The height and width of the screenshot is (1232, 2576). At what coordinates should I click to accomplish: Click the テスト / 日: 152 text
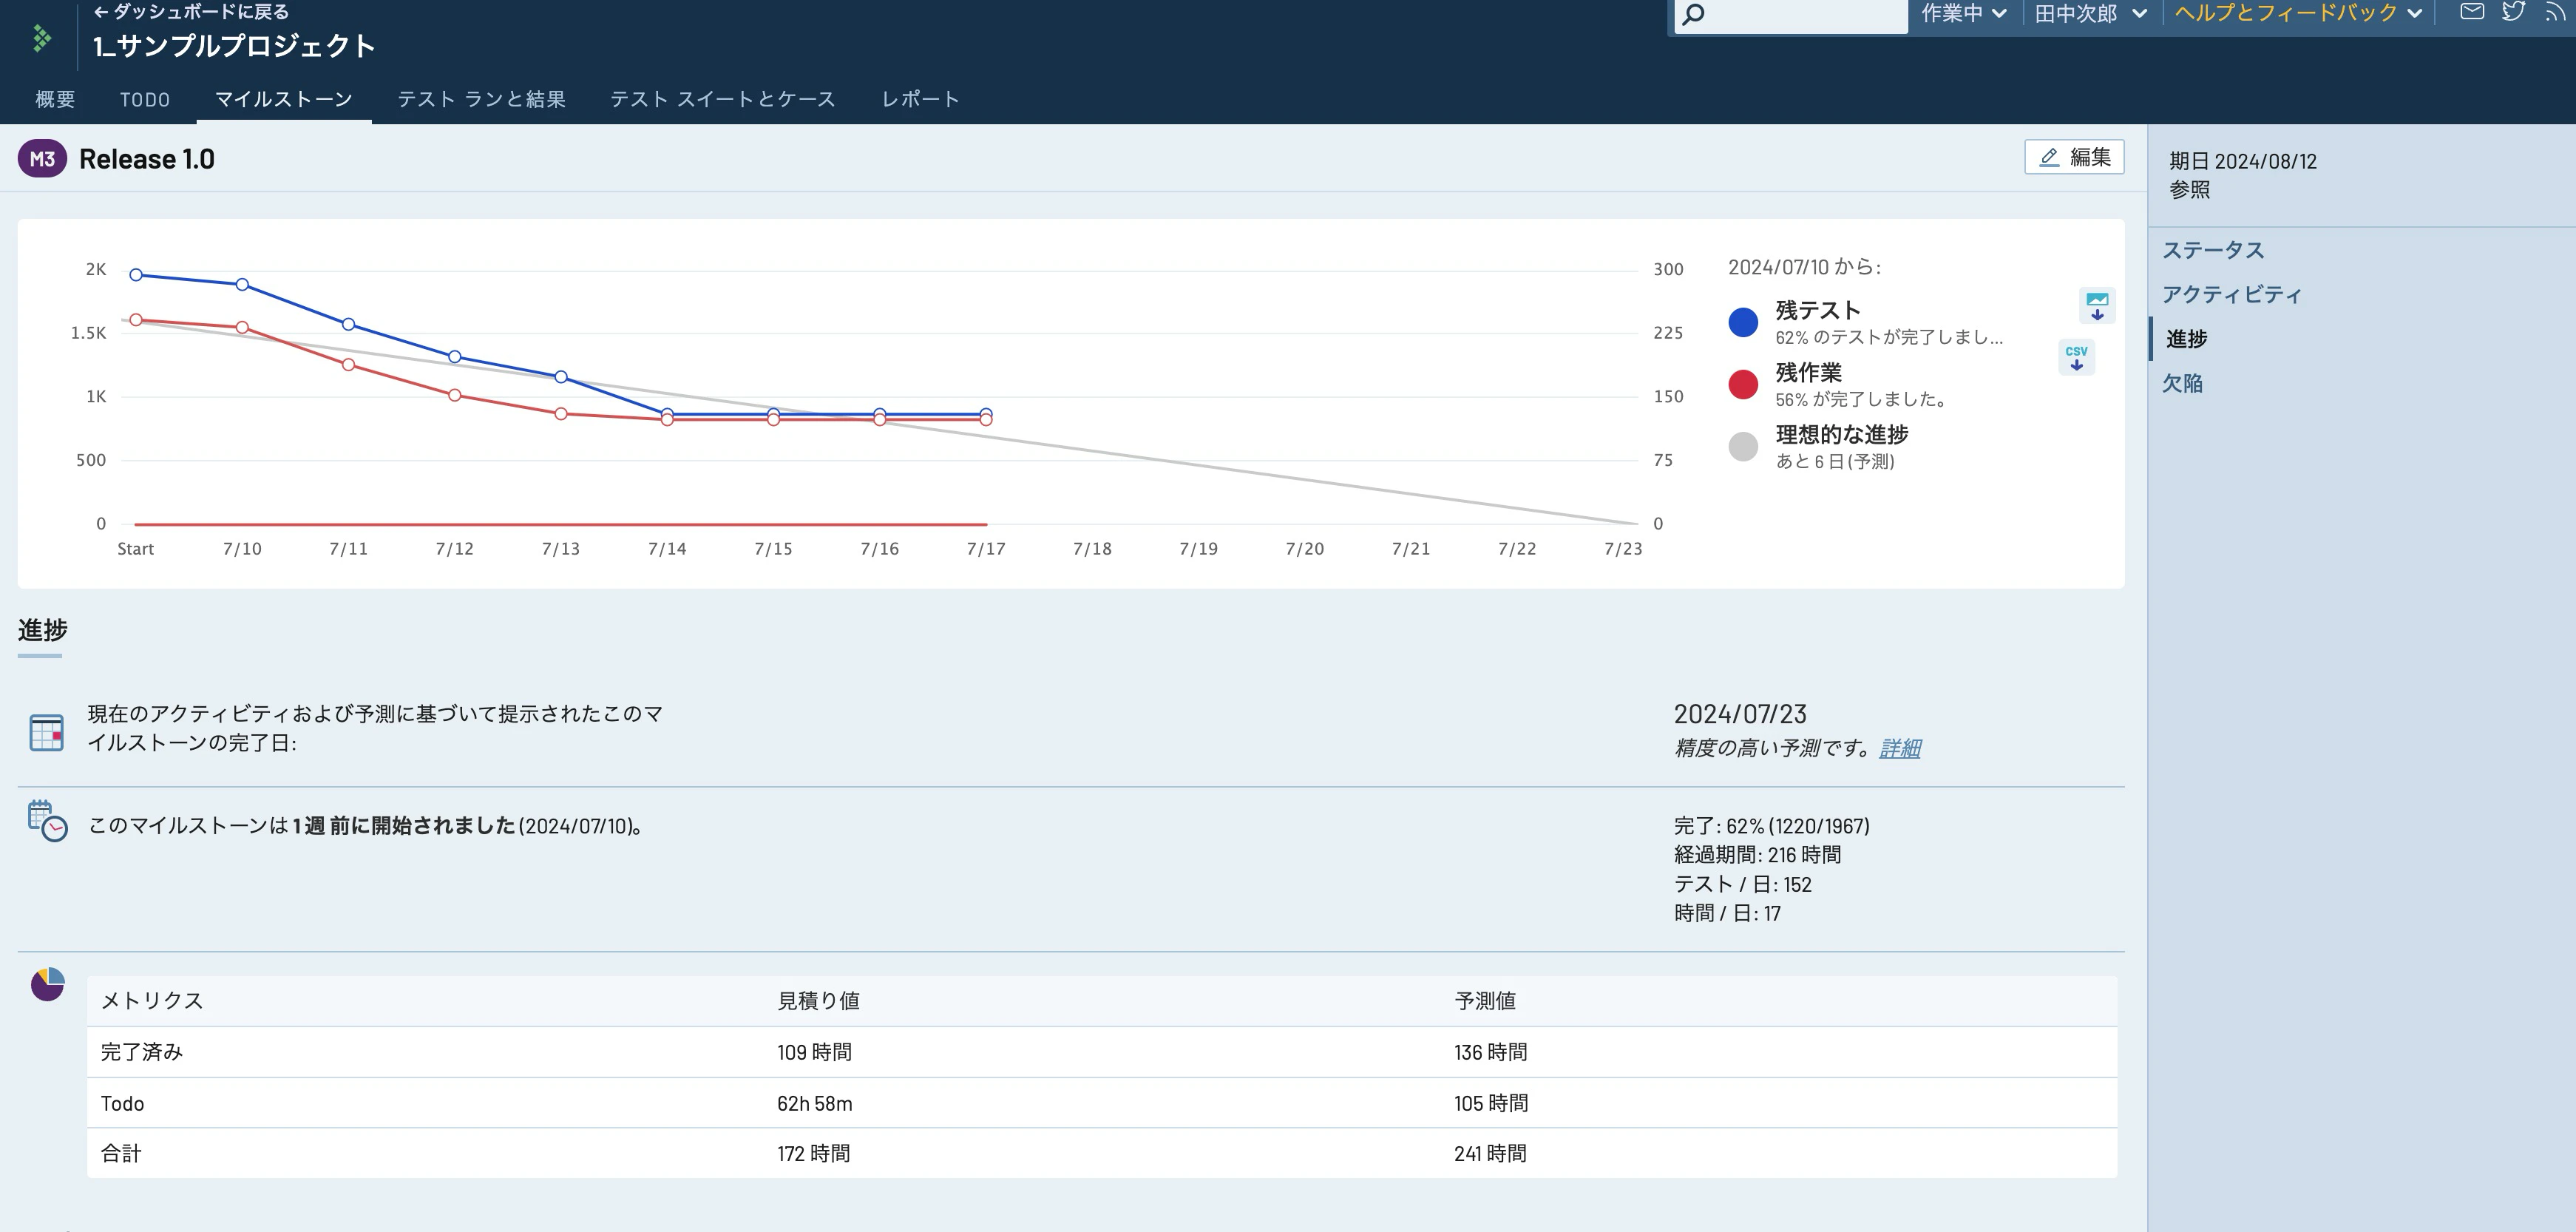coord(1743,884)
